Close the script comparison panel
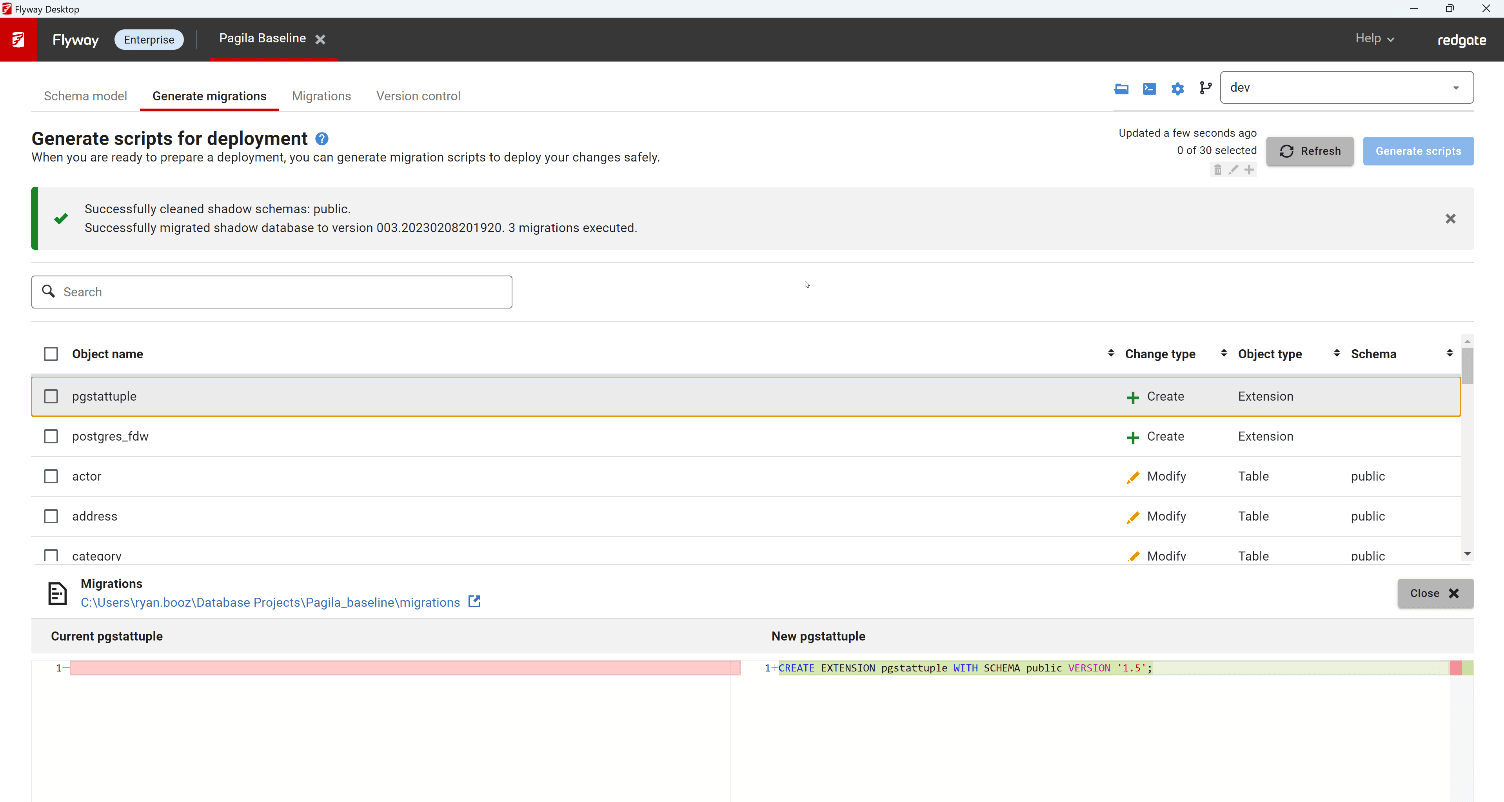 pos(1435,593)
